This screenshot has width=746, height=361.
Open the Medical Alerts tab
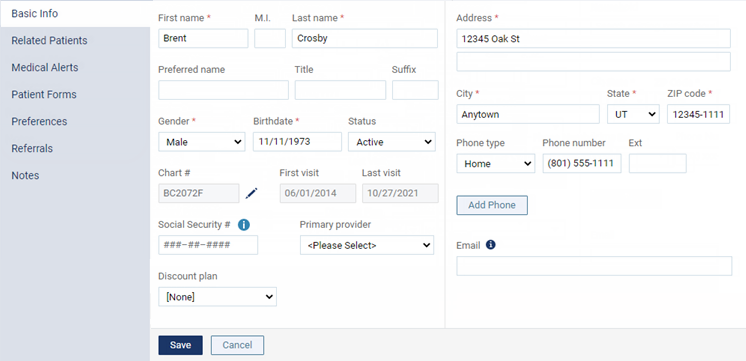coord(45,68)
